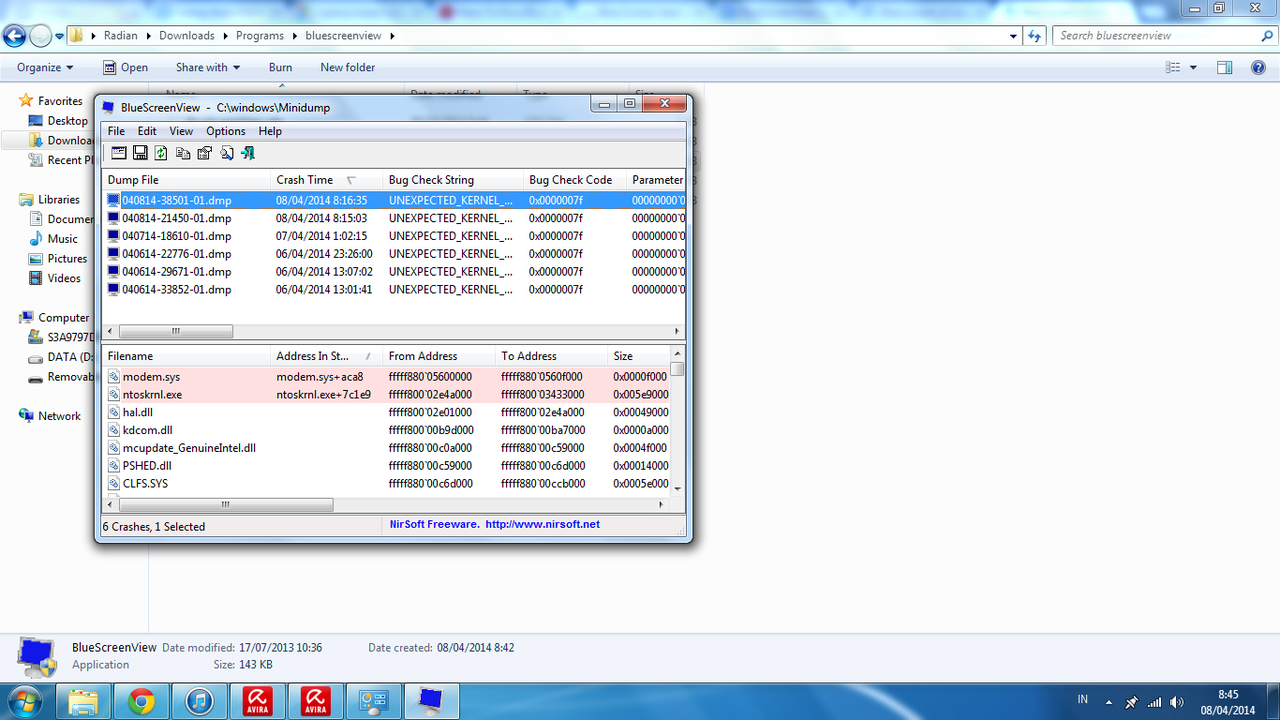Click the volume icon in system tray
Screen dimensions: 1280x720
click(1177, 702)
